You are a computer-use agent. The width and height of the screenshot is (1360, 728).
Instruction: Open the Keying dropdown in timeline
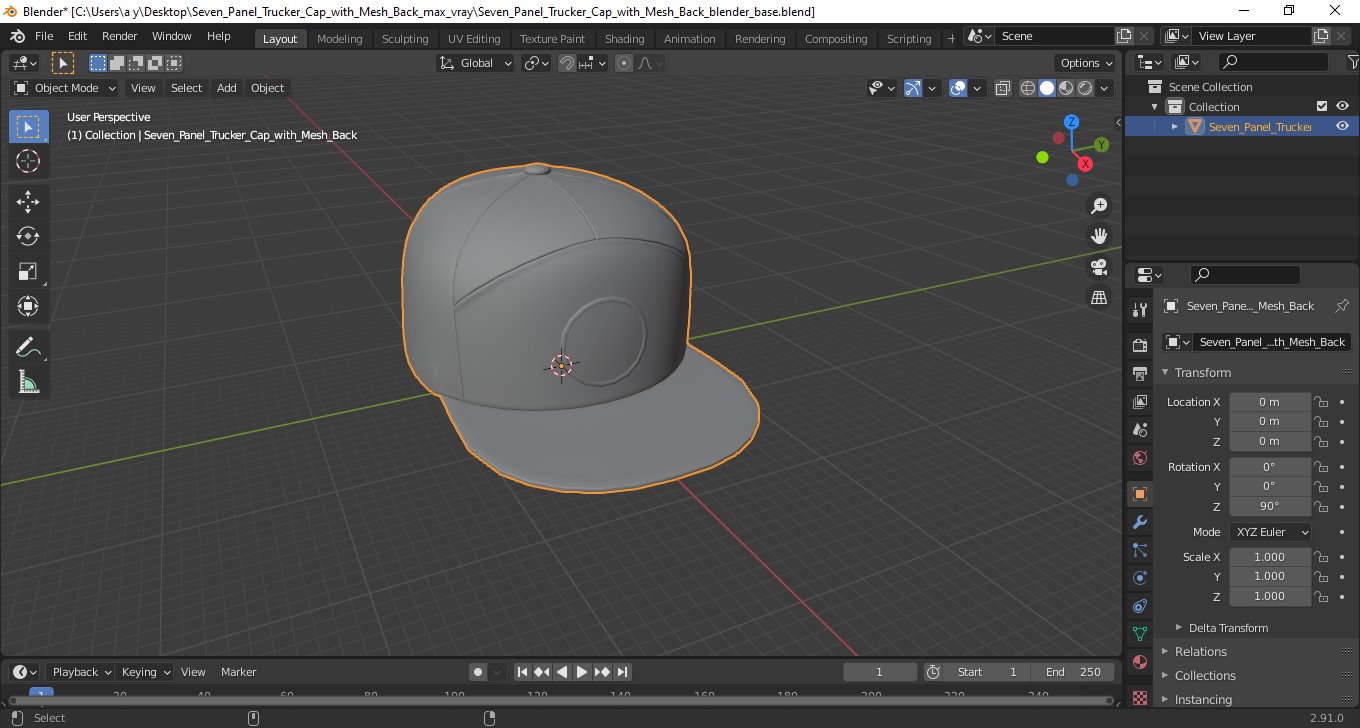[146, 672]
